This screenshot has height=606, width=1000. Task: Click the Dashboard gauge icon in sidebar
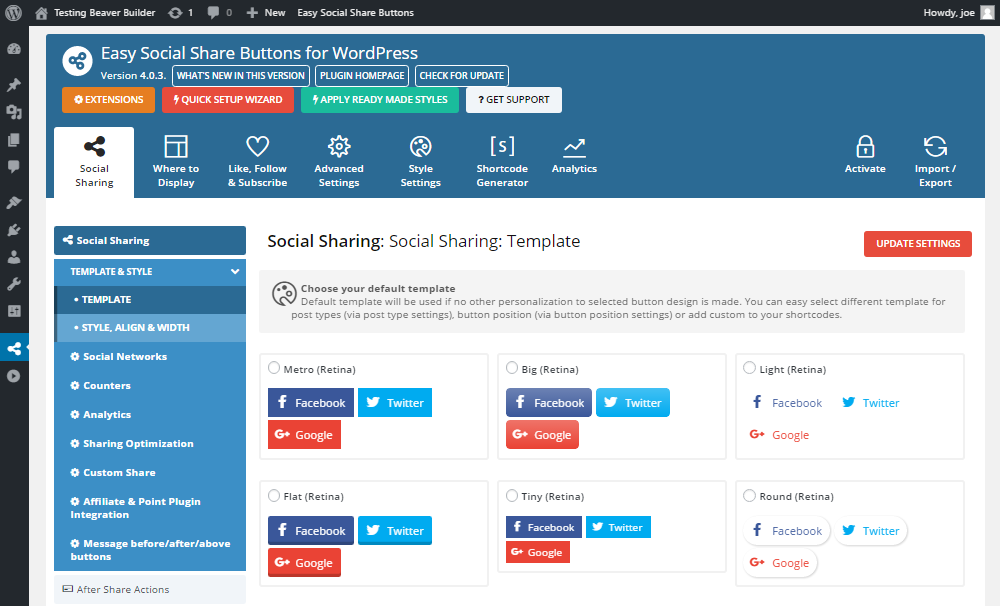pos(14,49)
